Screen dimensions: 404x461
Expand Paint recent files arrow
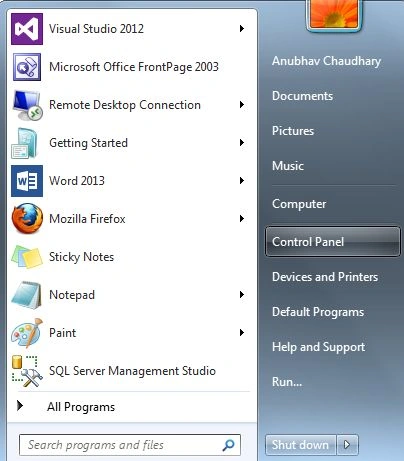pos(242,333)
